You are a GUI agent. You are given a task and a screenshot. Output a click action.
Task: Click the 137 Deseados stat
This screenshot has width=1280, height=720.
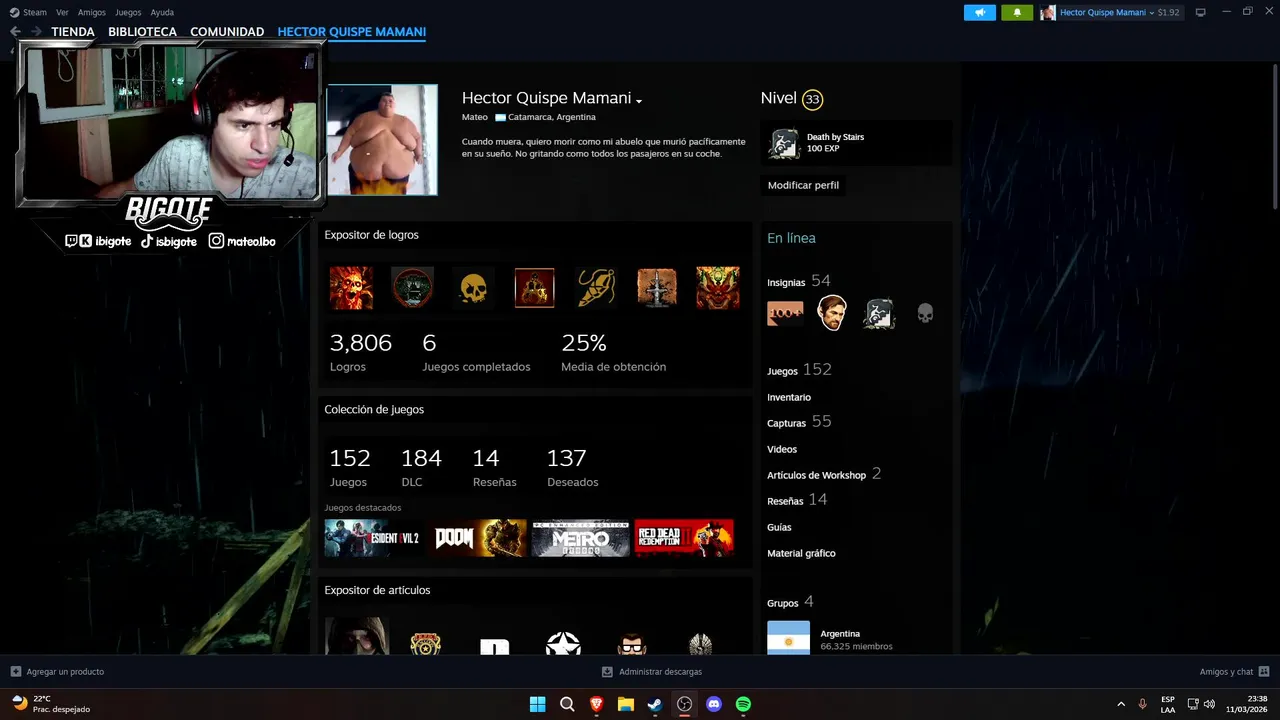572,467
